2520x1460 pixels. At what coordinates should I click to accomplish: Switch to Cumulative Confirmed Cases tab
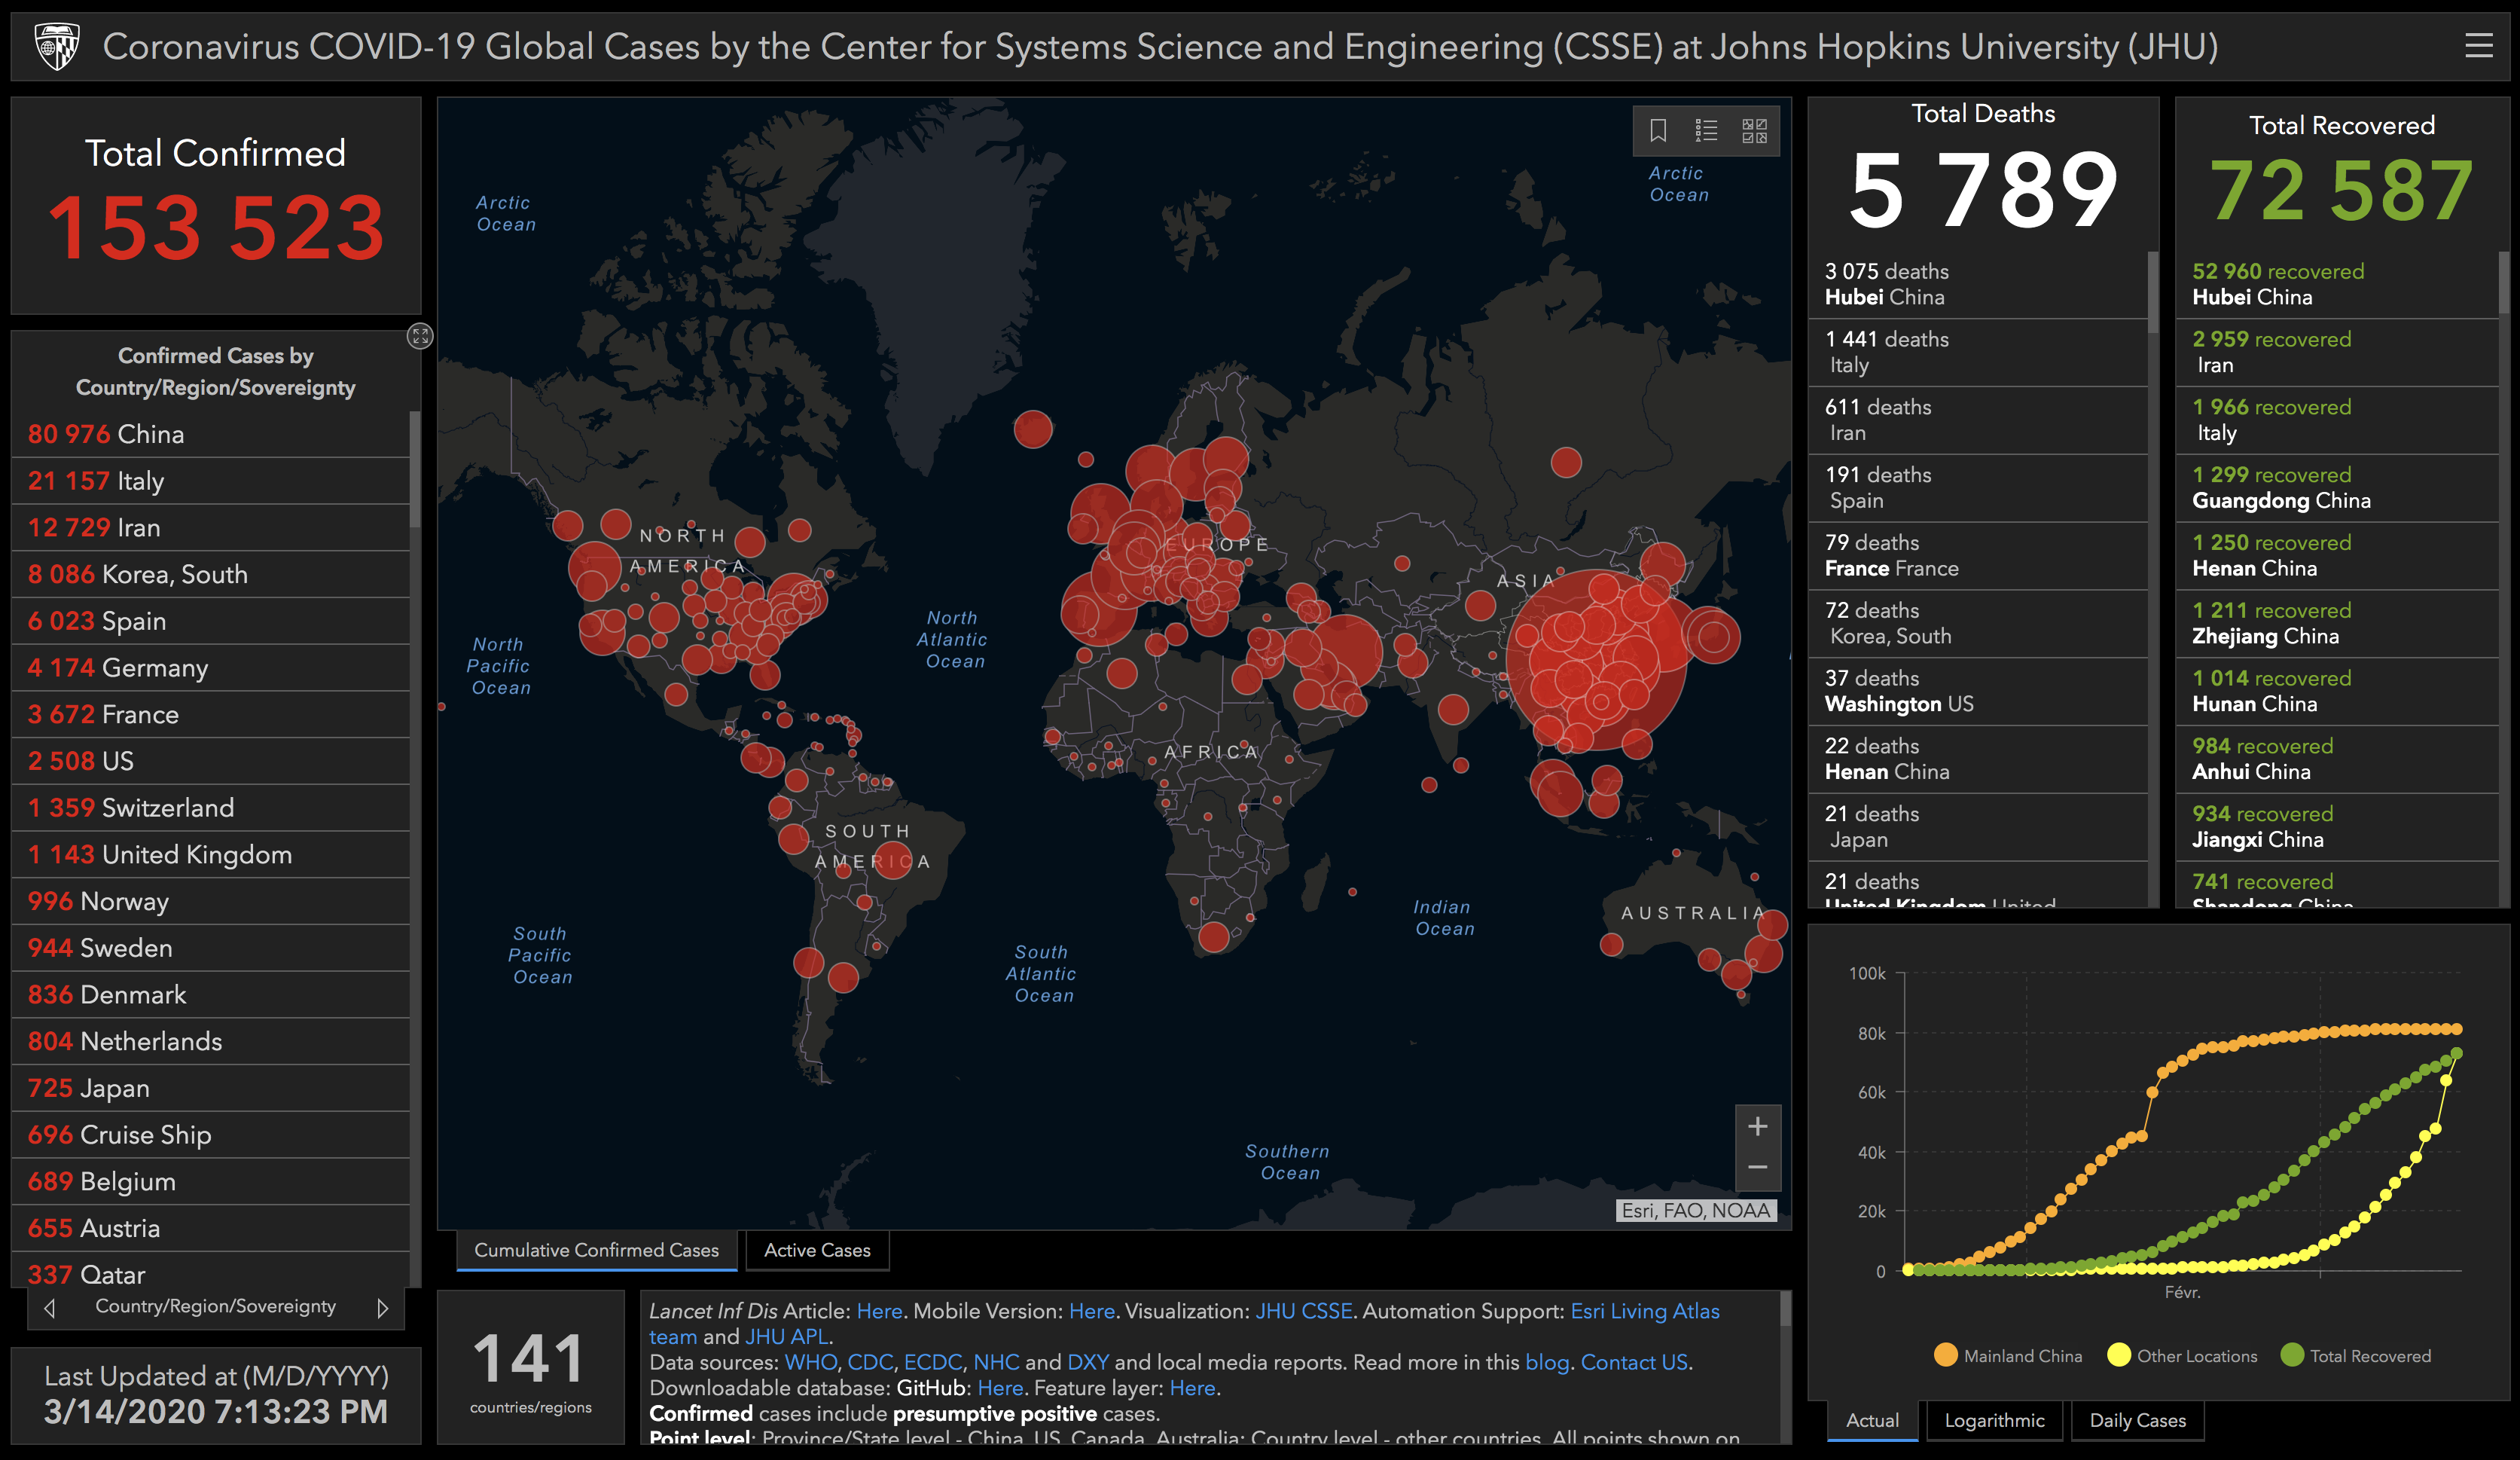point(596,1250)
